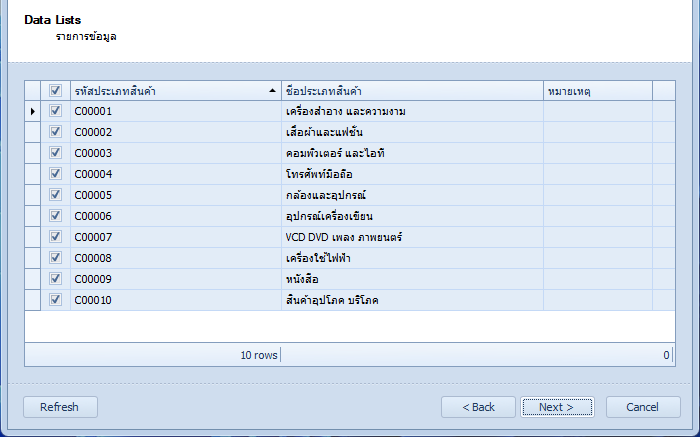Uncheck the checkbox for row C00009
The width and height of the screenshot is (700, 437).
(55, 279)
